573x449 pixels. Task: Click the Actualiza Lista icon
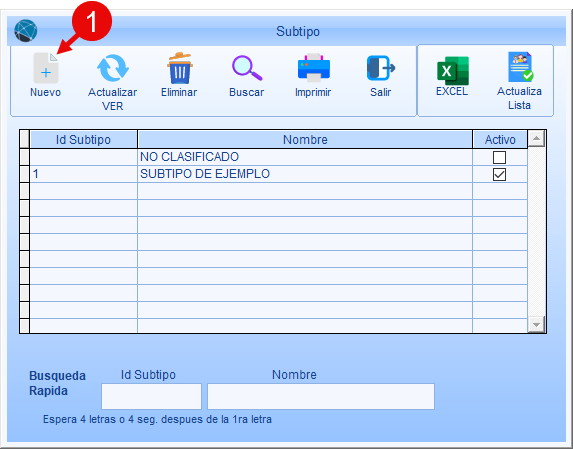520,67
